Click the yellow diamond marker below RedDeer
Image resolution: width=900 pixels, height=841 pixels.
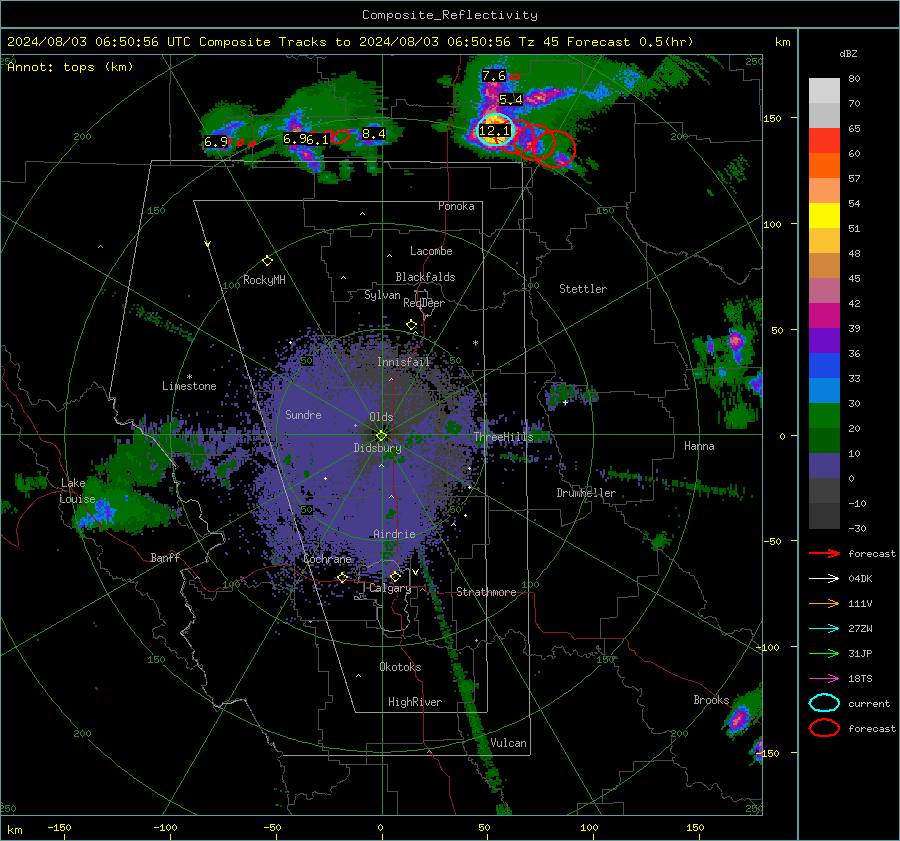[x=411, y=325]
